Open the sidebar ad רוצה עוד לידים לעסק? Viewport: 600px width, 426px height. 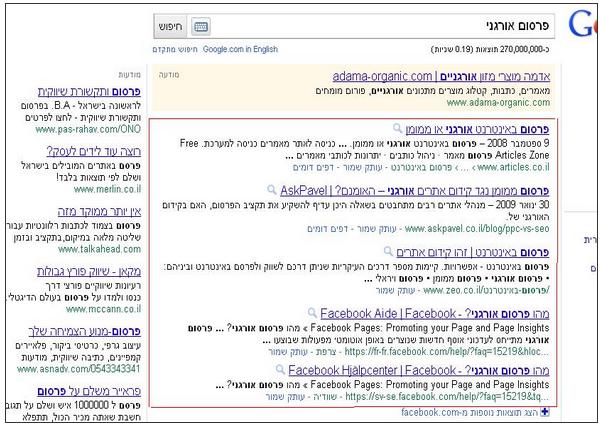(93, 152)
